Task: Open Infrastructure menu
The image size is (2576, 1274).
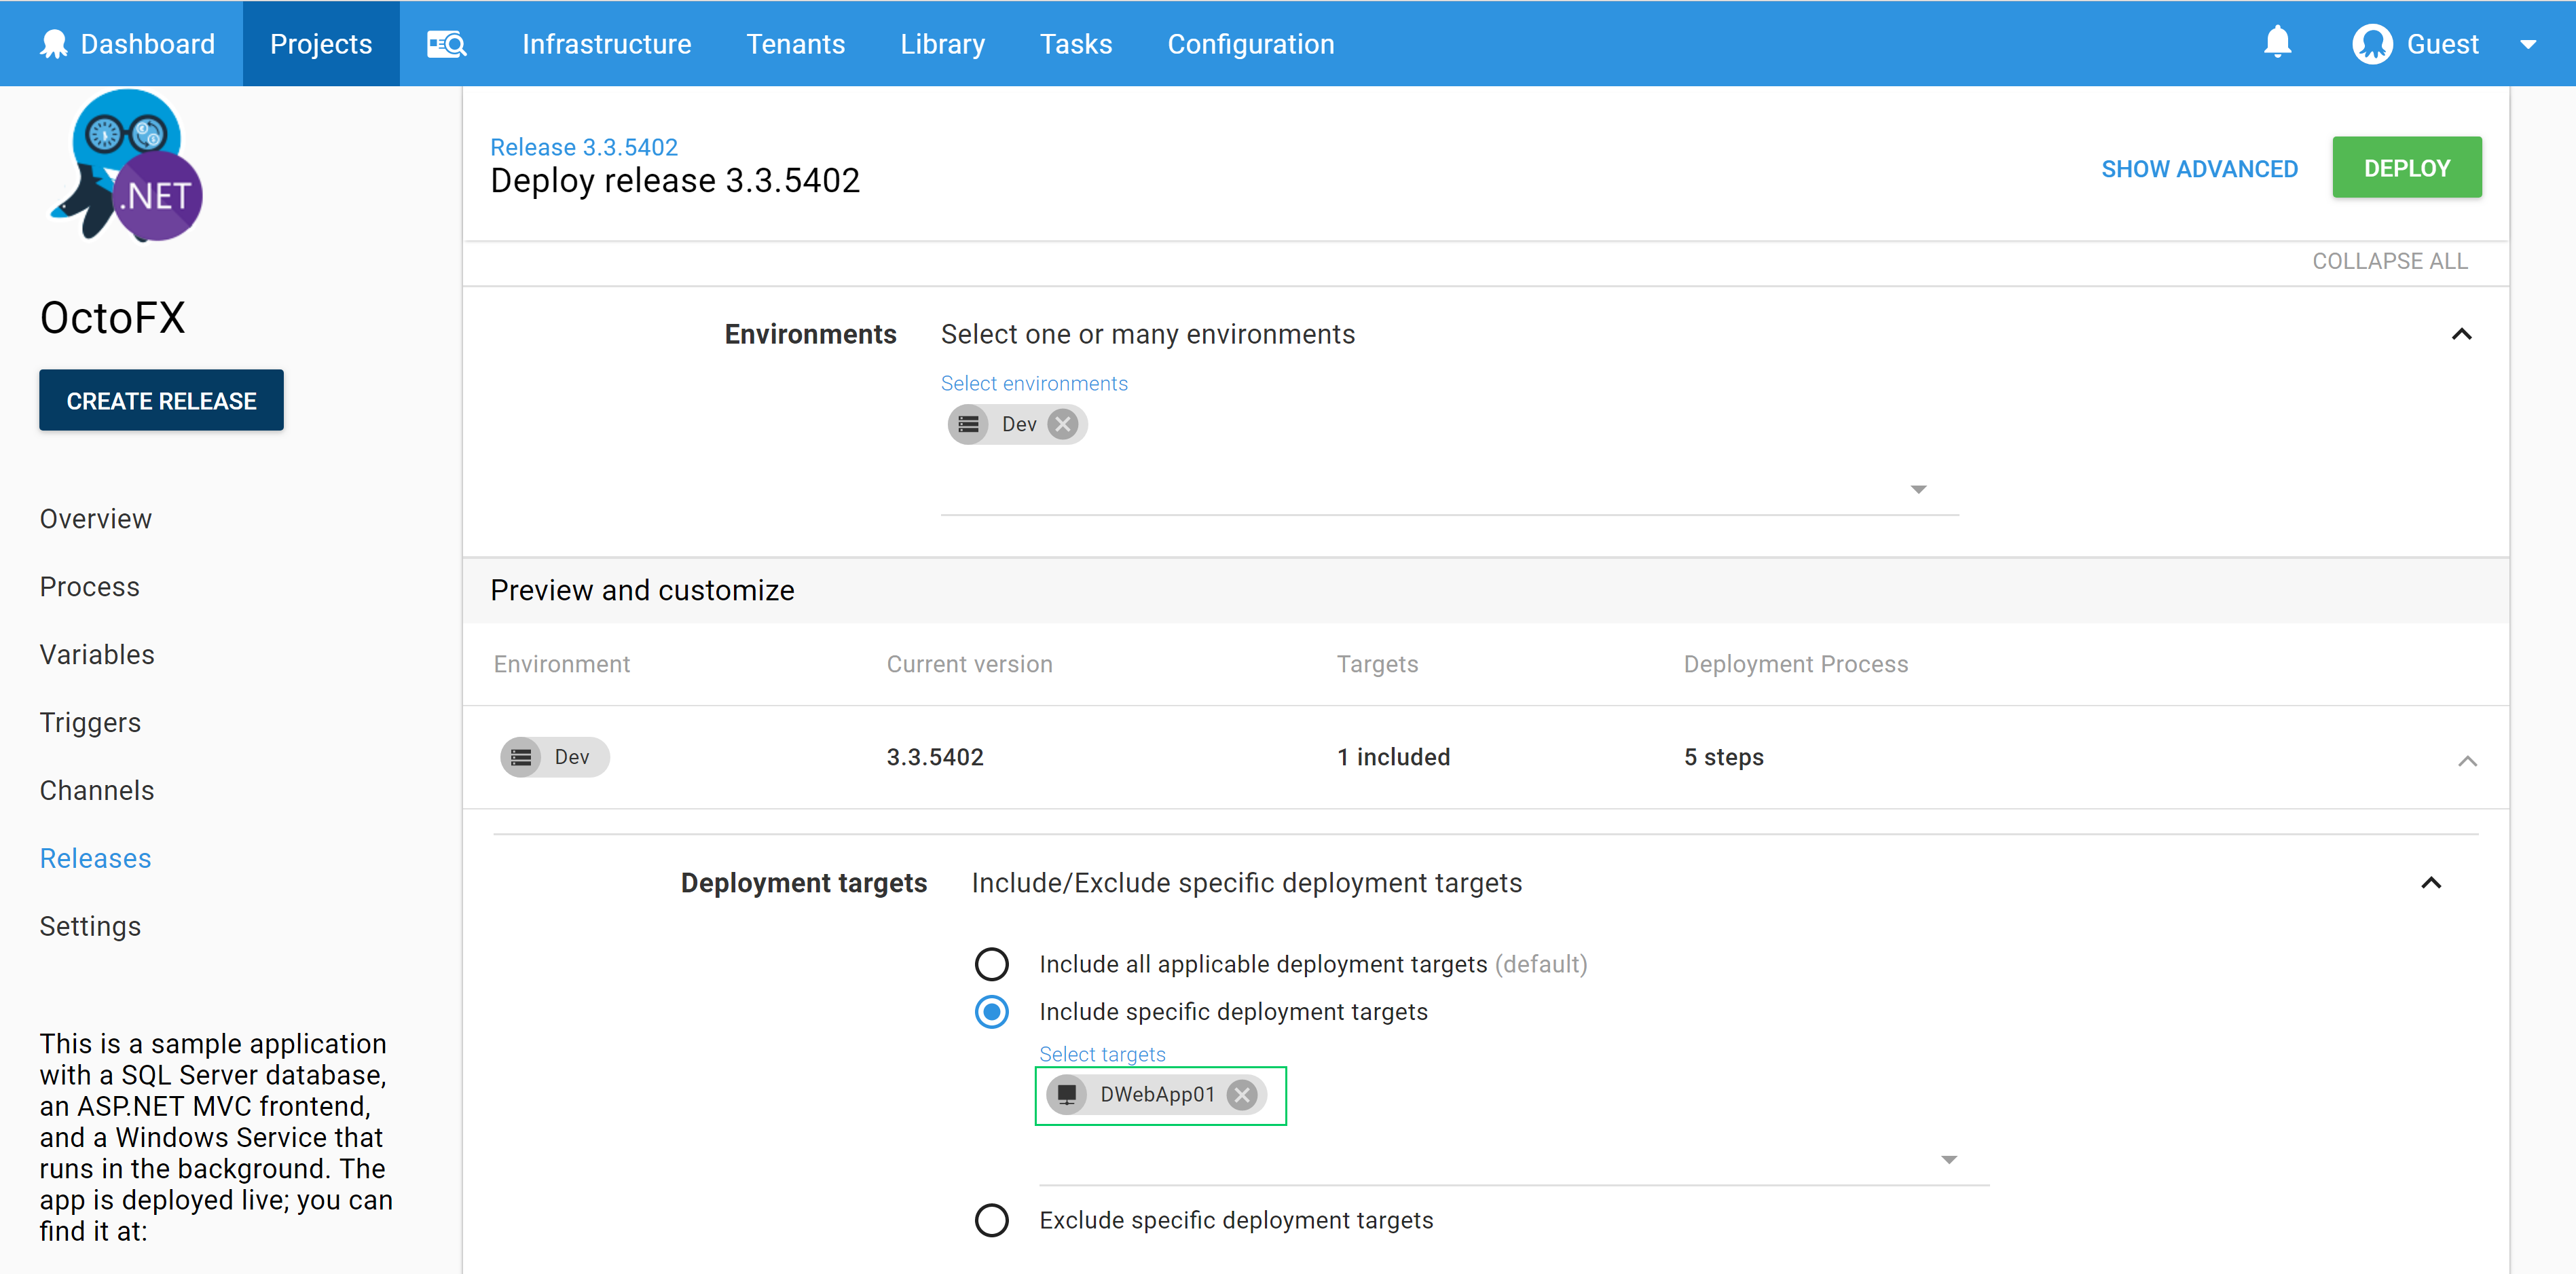Action: point(606,44)
